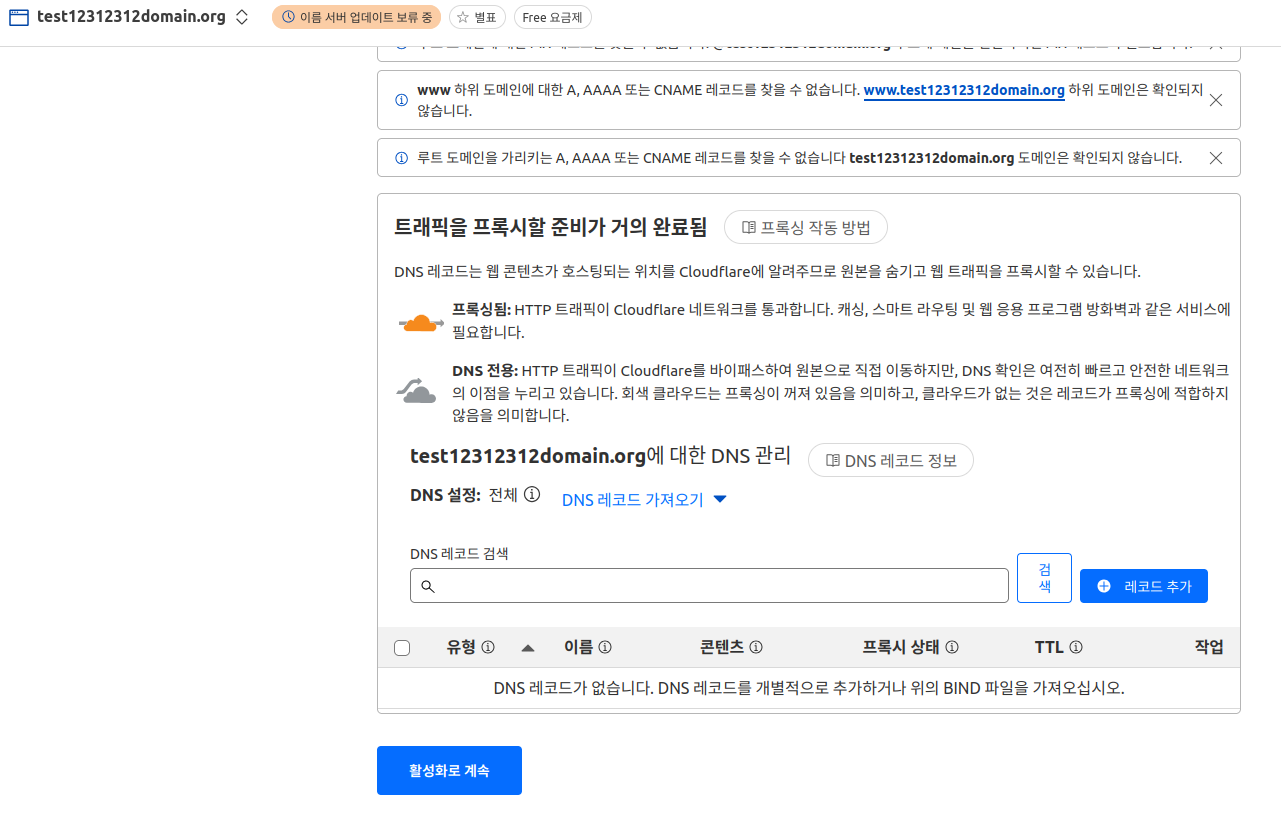Click the DNS 레코드가 없습니다 empty message

pyautogui.click(x=809, y=688)
